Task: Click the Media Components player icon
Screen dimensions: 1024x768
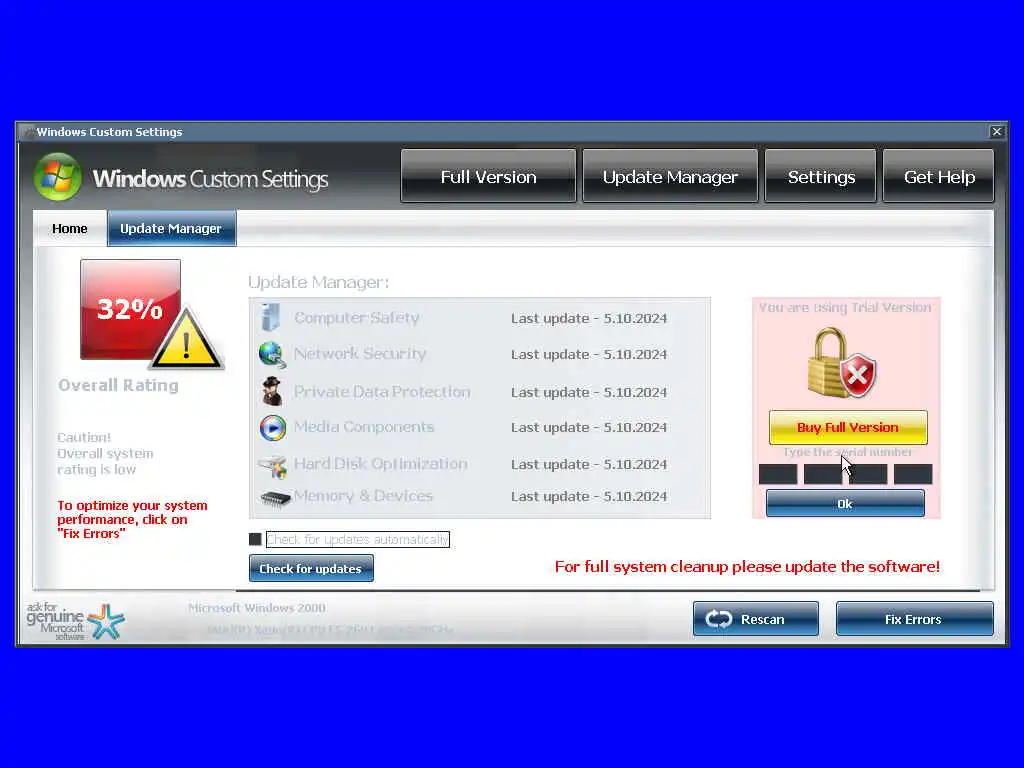Action: tap(272, 428)
